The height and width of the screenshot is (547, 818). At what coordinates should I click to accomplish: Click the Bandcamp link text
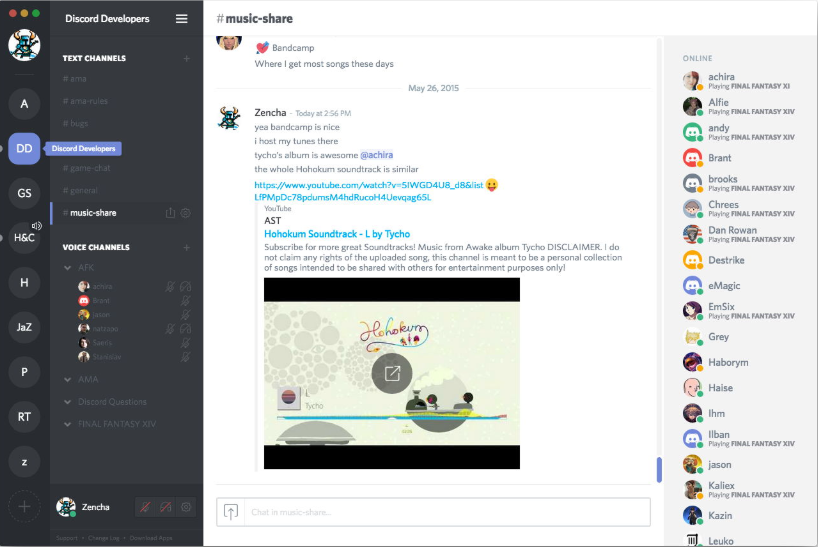pos(293,48)
